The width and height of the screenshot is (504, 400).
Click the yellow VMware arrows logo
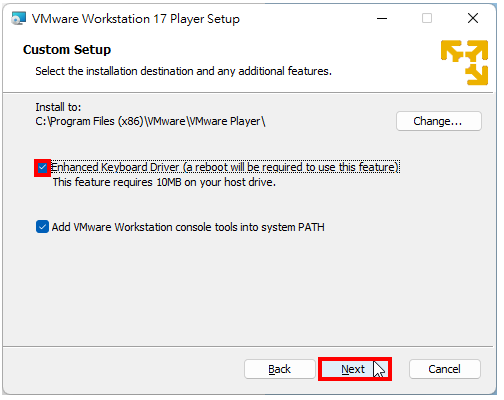click(x=464, y=63)
